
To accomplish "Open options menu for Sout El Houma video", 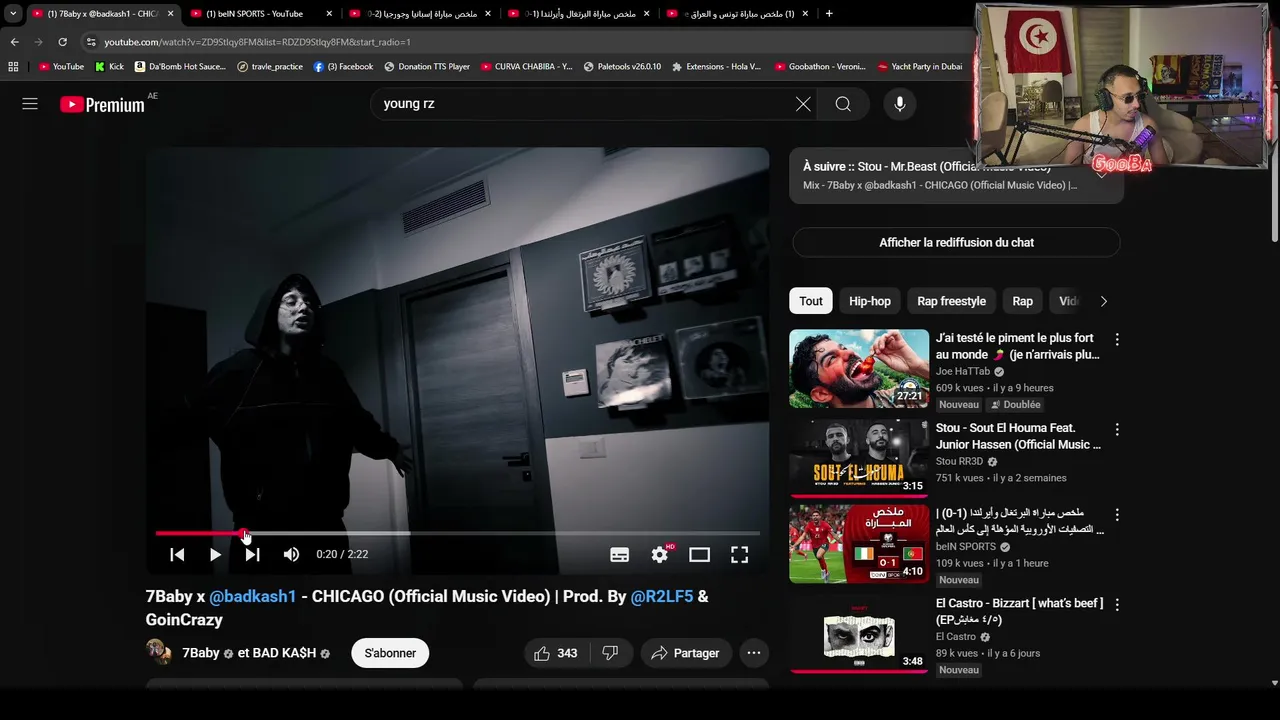I will pos(1117,429).
